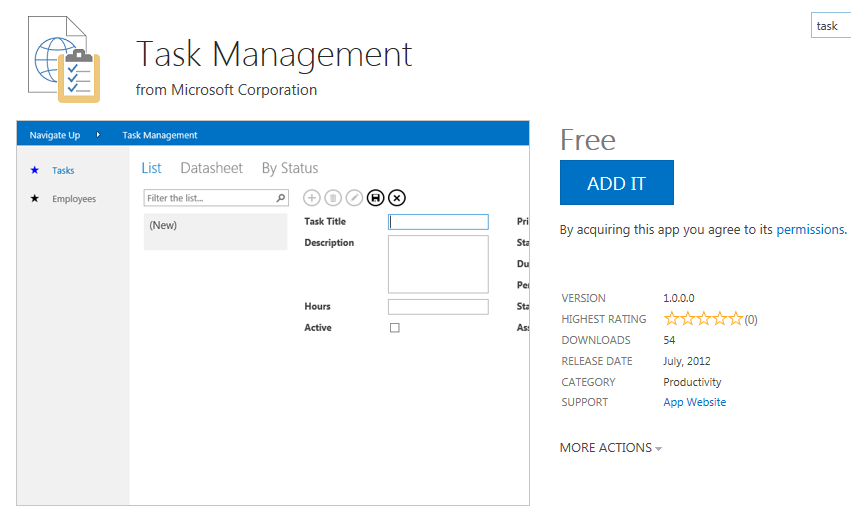Click the Free price label
Image resolution: width=851 pixels, height=514 pixels.
(588, 140)
